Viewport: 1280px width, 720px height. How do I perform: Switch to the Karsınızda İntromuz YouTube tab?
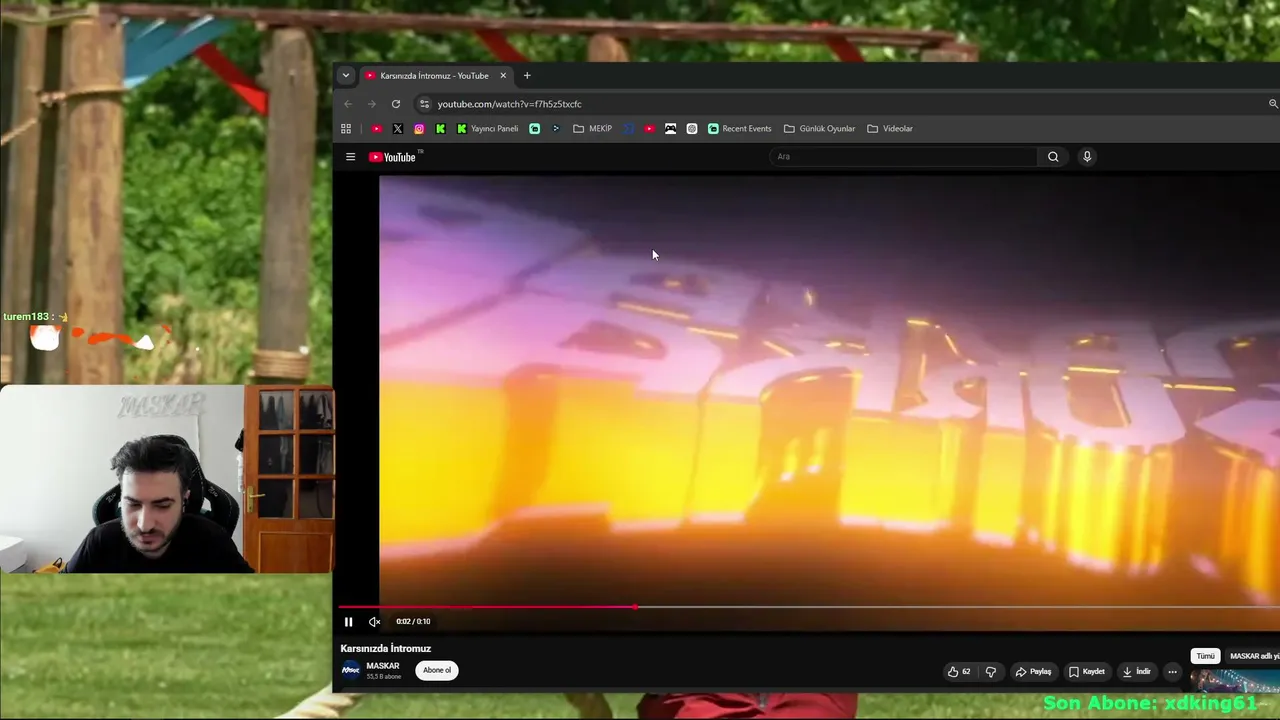[x=436, y=76]
